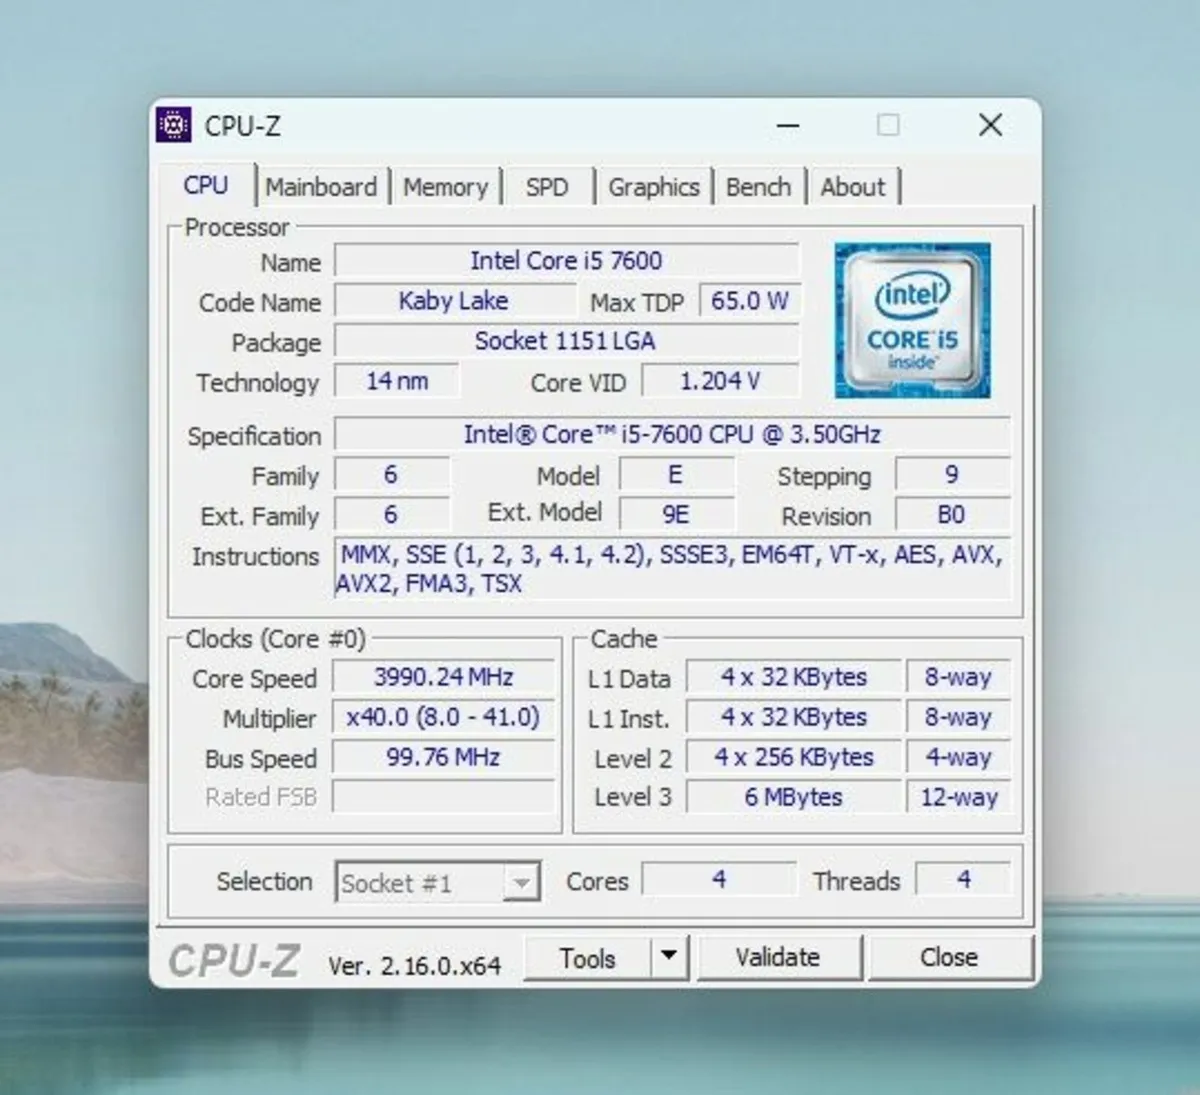
Task: Open the Memory tab
Action: pyautogui.click(x=446, y=187)
